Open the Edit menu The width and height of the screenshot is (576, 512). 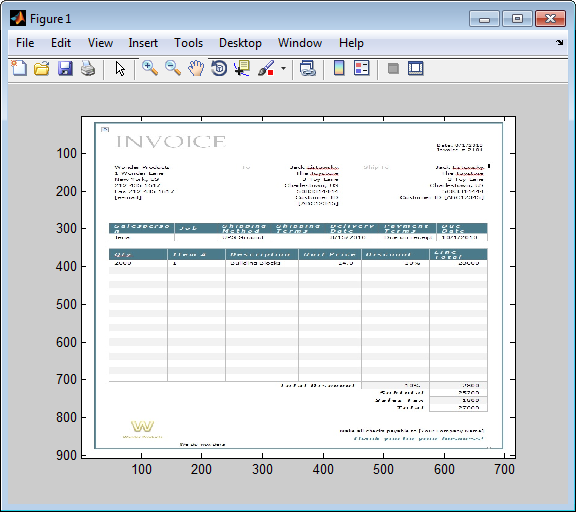[61, 43]
